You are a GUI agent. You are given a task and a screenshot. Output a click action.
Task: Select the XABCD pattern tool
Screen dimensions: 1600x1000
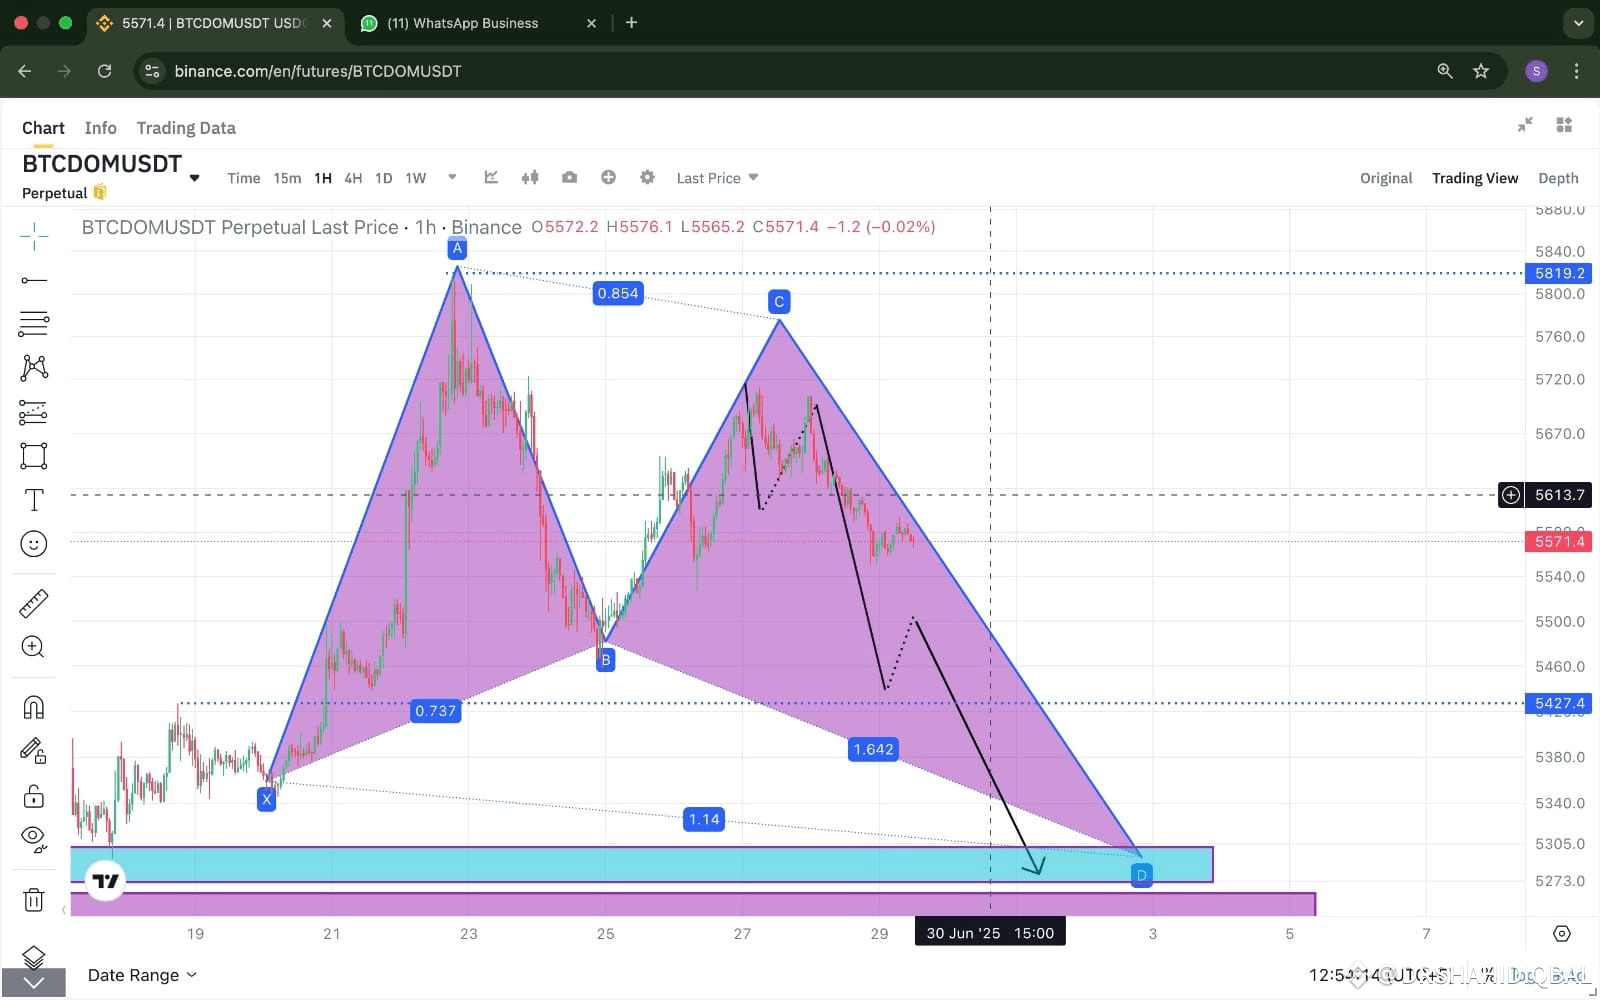33,367
